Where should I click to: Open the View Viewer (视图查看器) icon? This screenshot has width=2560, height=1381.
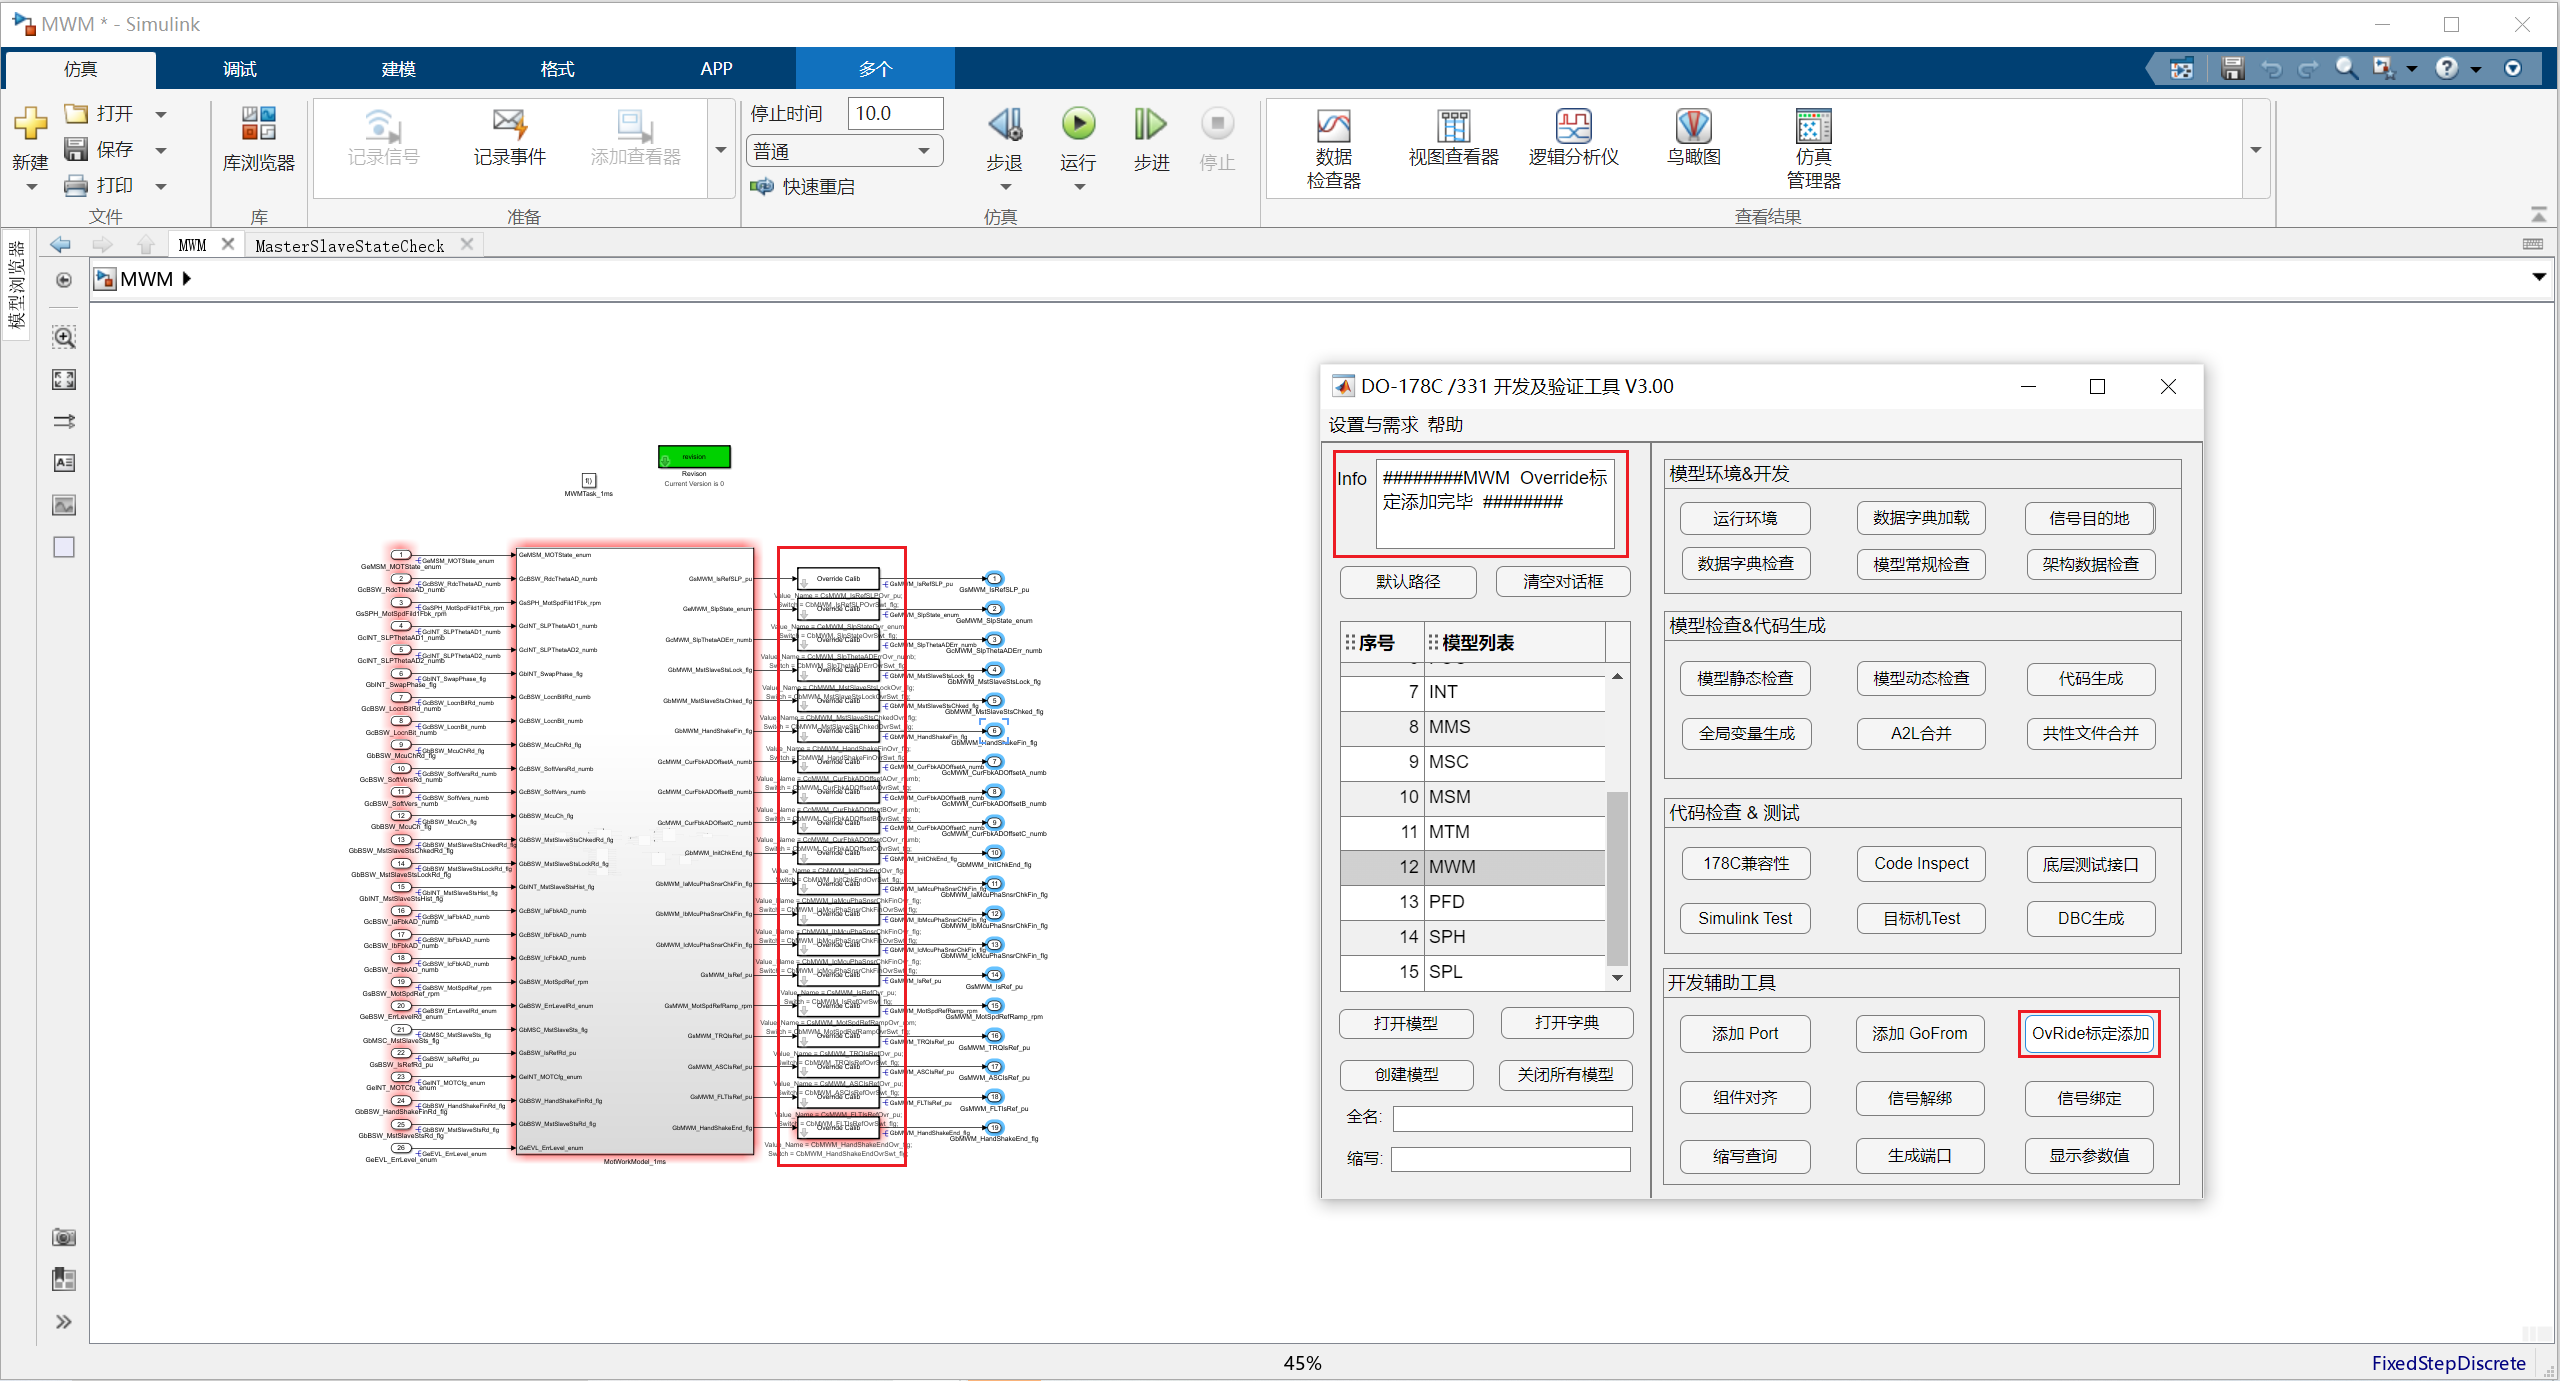click(1454, 126)
